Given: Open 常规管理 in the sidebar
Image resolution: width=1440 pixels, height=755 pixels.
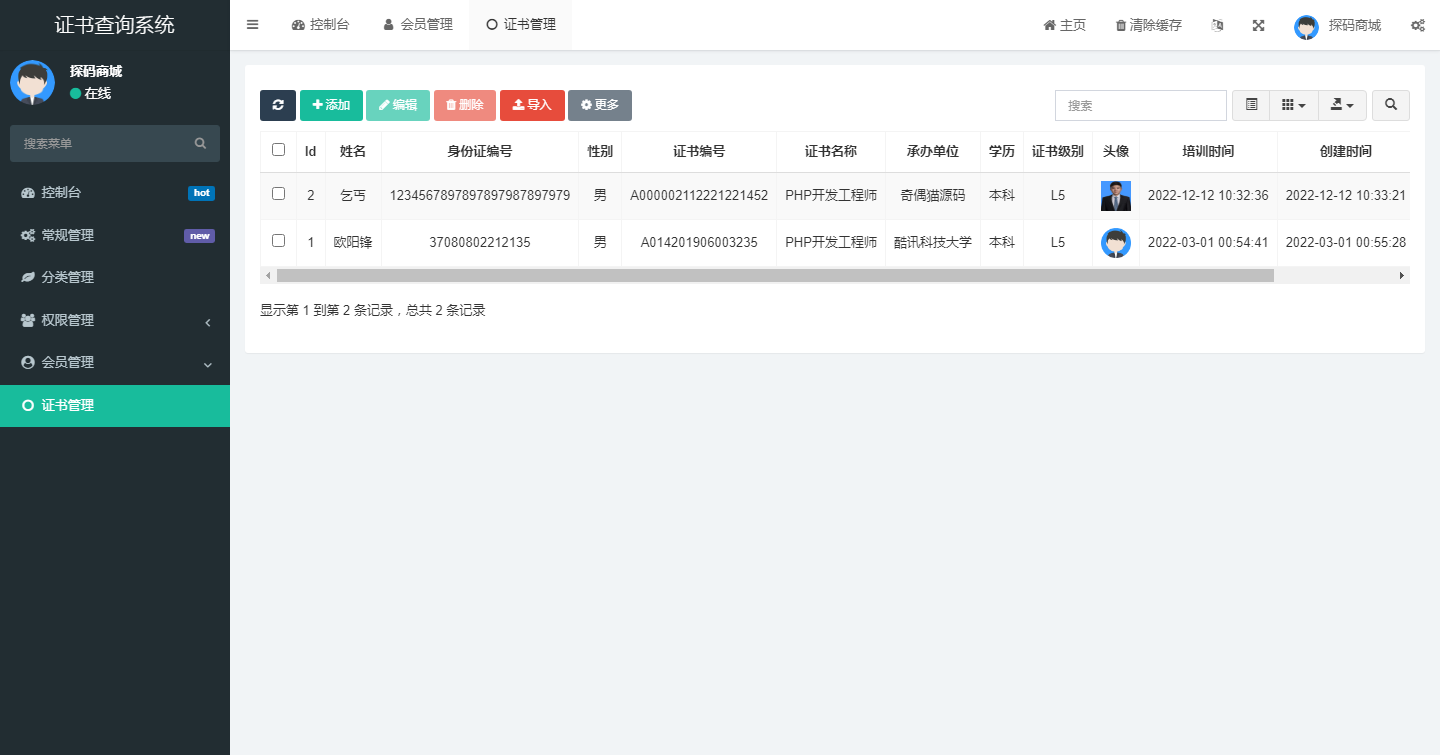Looking at the screenshot, I should click(x=115, y=236).
